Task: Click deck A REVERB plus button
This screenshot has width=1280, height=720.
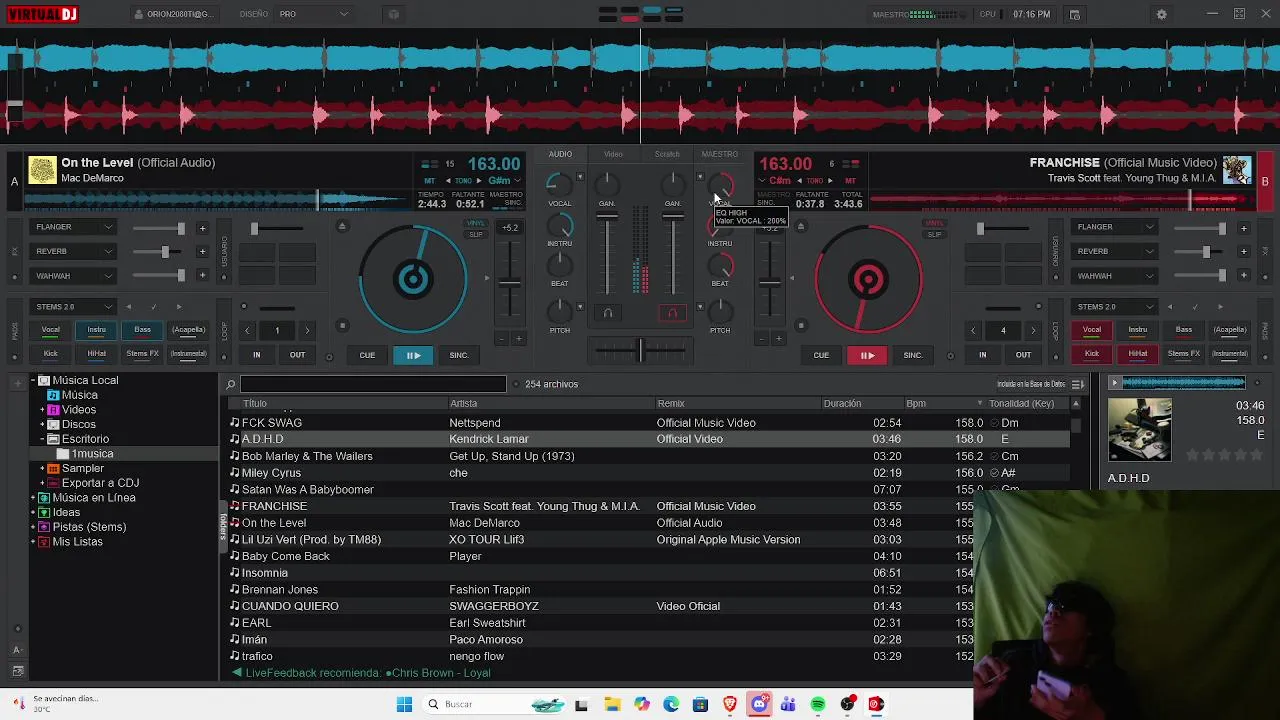Action: (202, 252)
